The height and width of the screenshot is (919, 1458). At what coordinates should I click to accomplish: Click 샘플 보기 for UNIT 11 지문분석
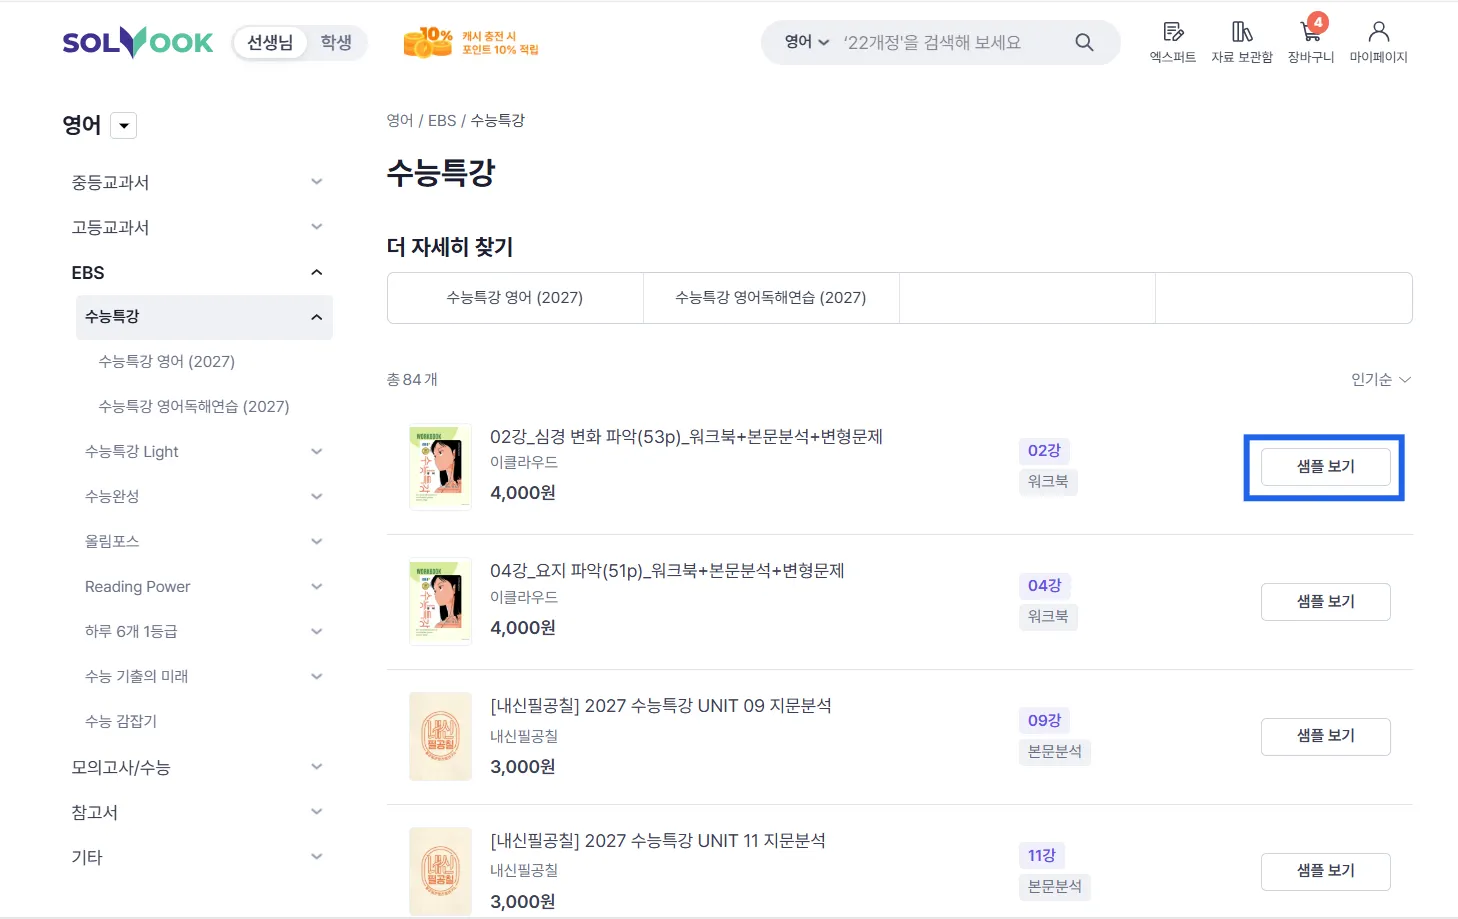tap(1325, 871)
